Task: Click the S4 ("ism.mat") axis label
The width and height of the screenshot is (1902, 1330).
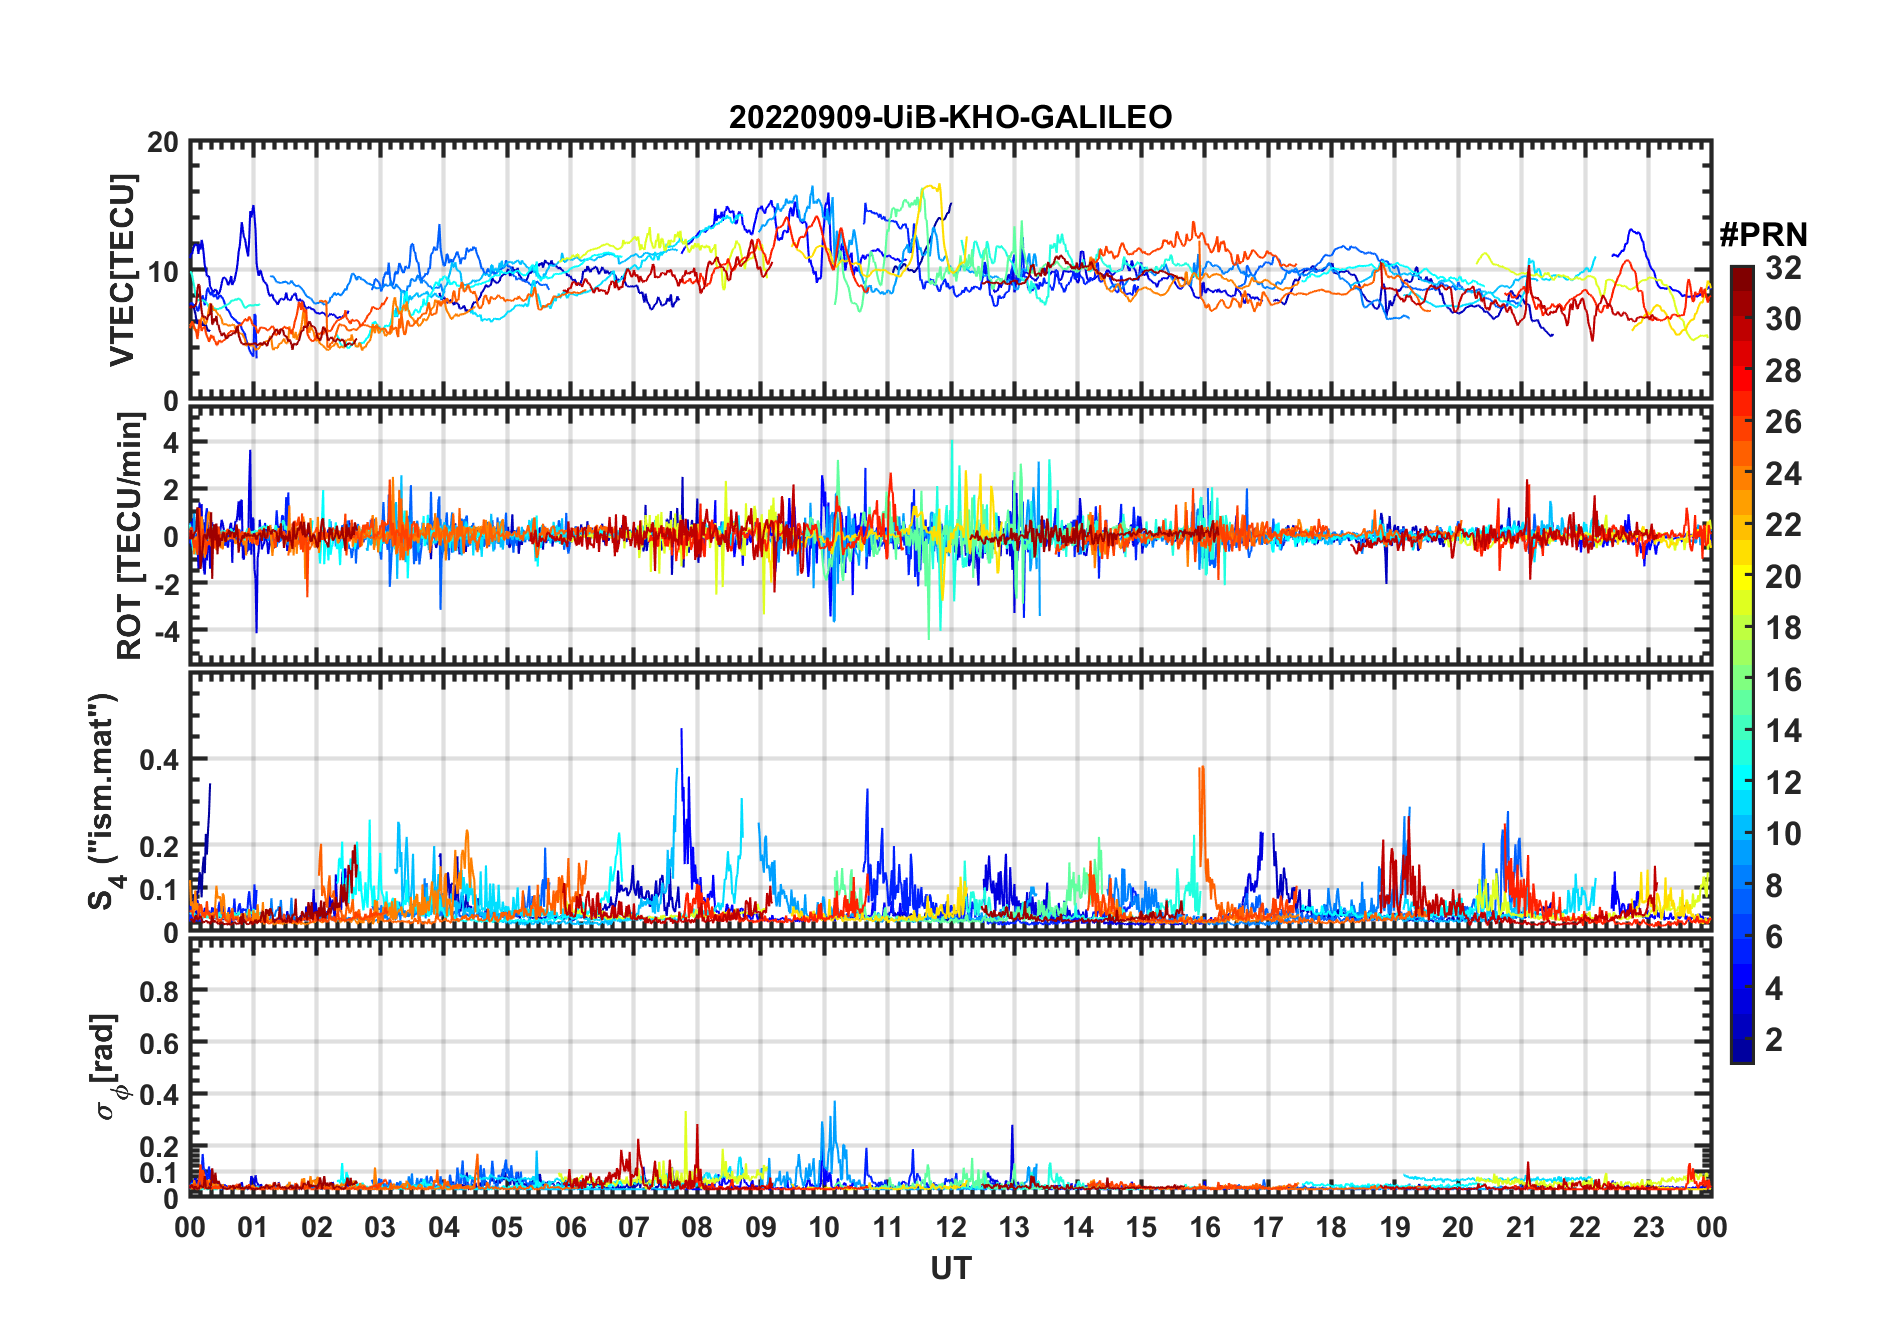Action: 103,802
